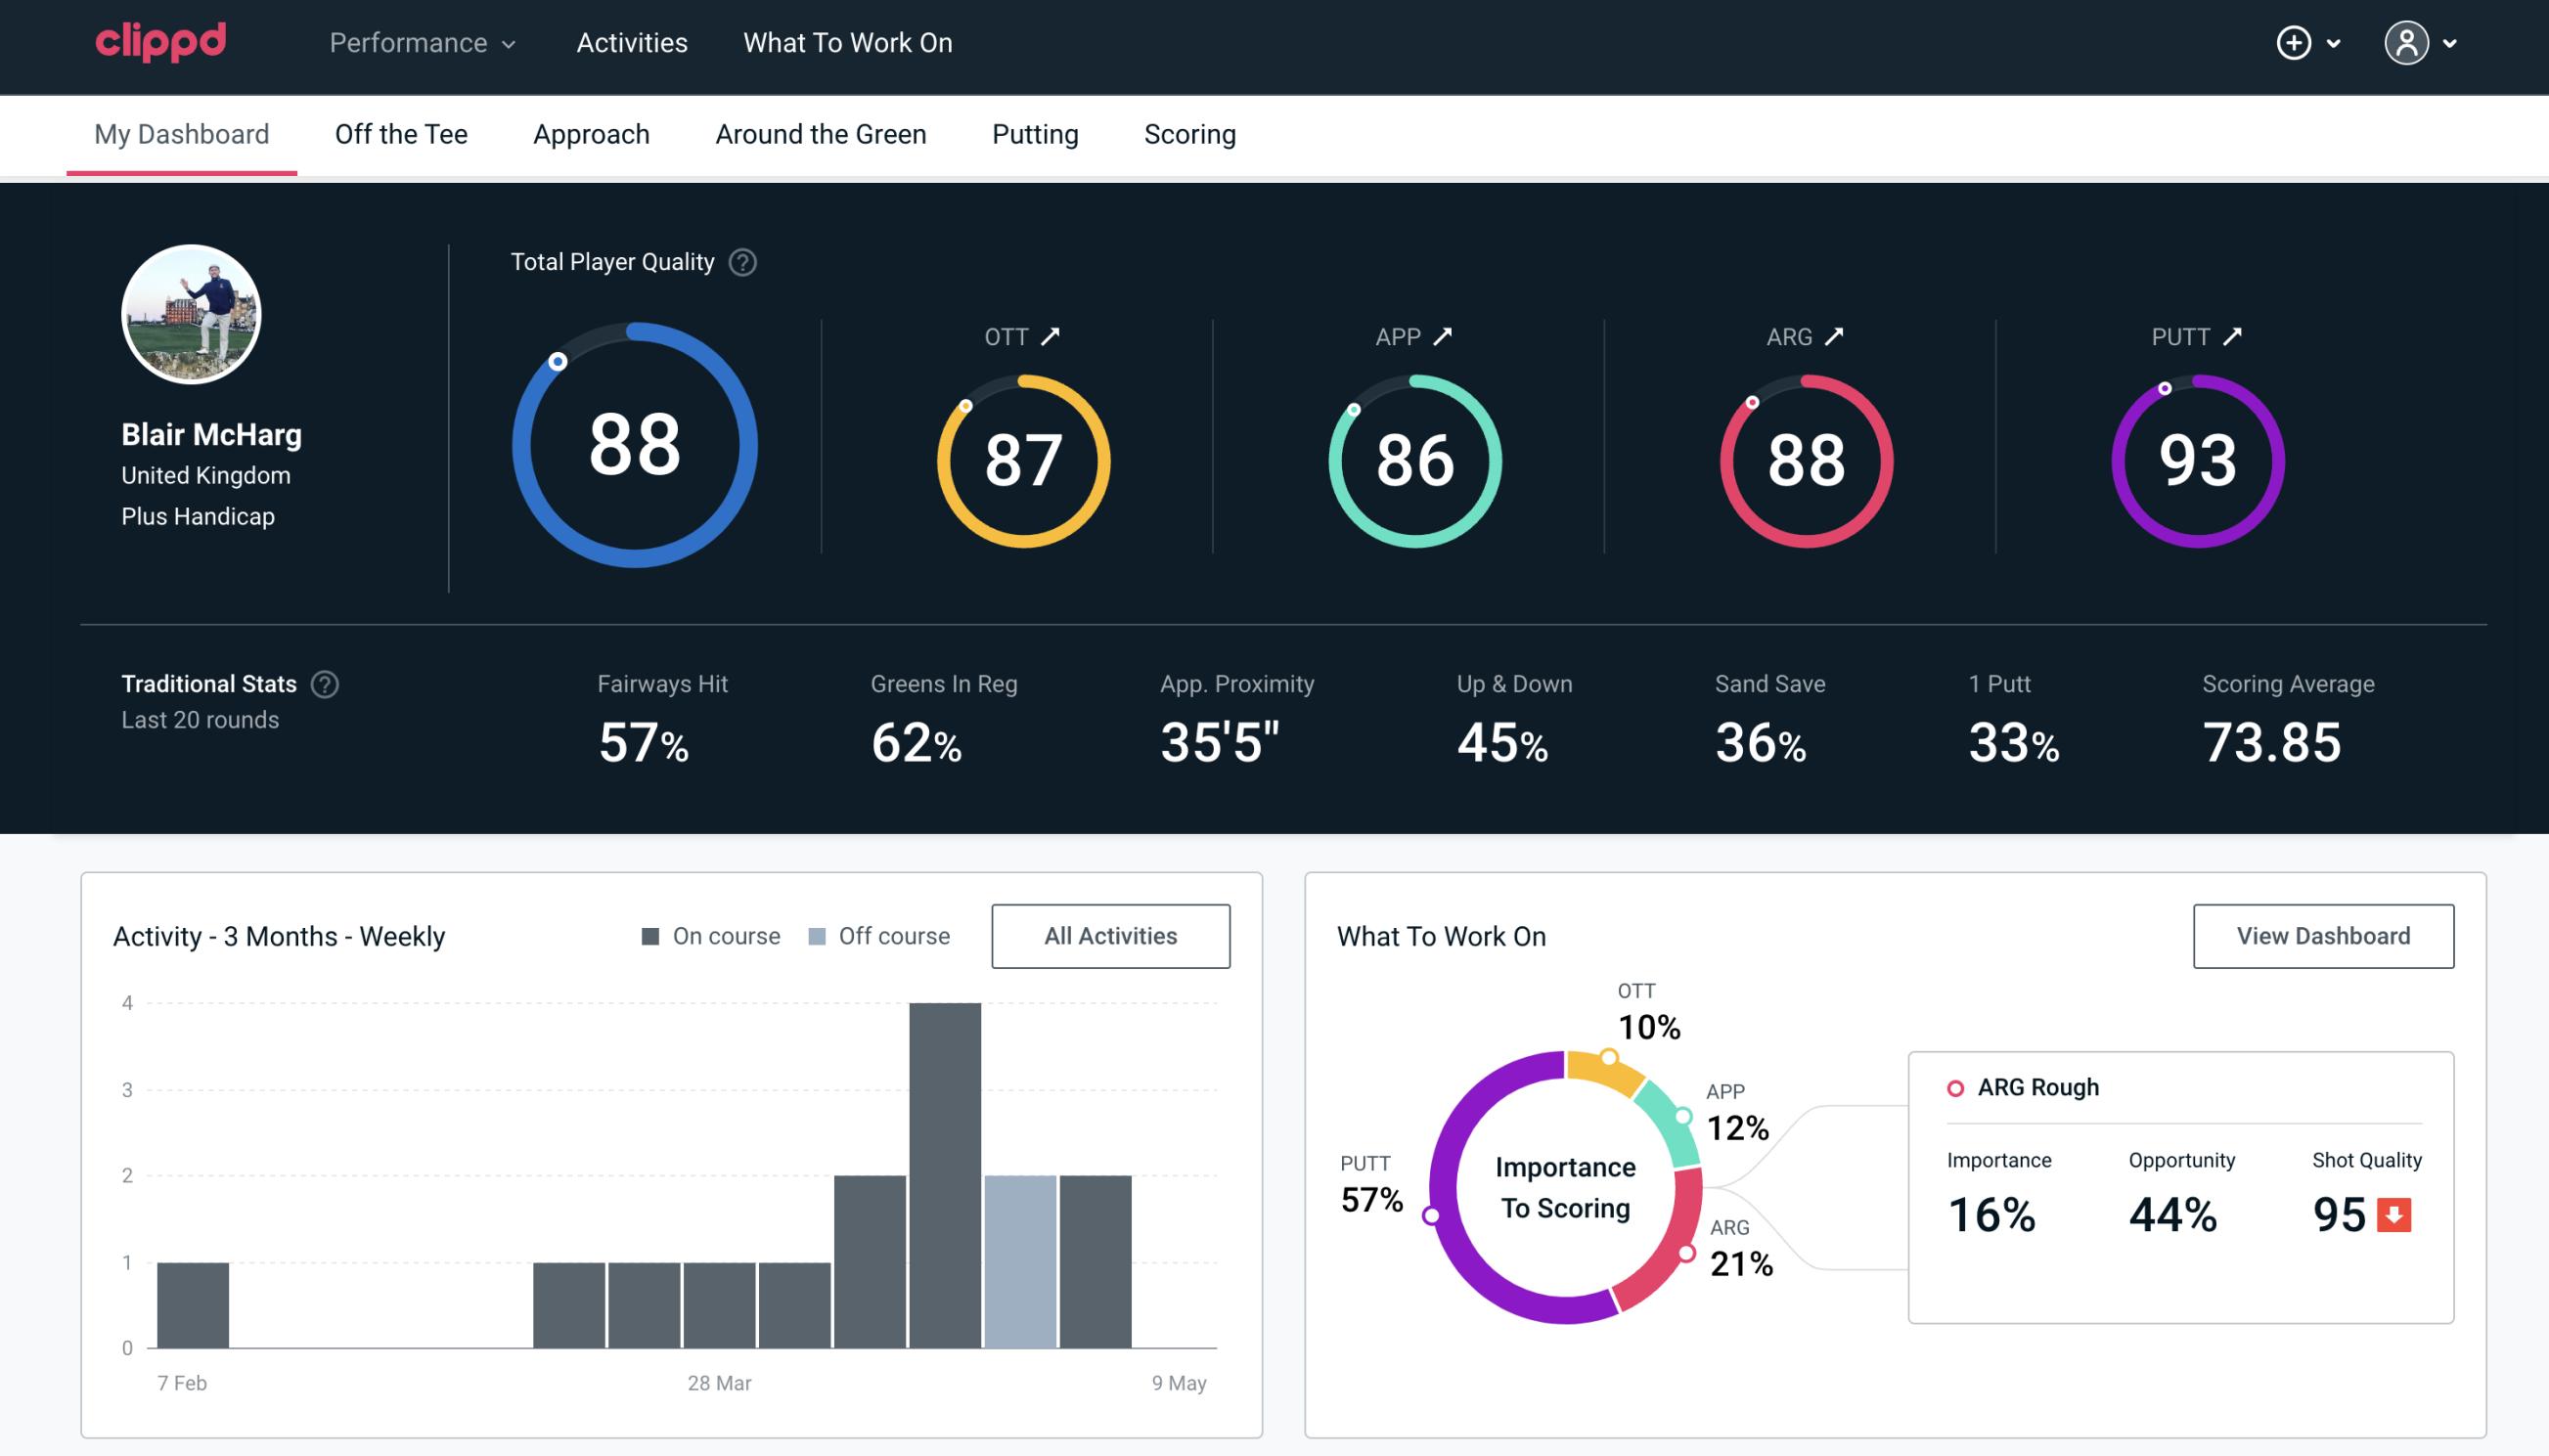Expand the OTT score detail arrow
2549x1456 pixels.
(x=1052, y=336)
